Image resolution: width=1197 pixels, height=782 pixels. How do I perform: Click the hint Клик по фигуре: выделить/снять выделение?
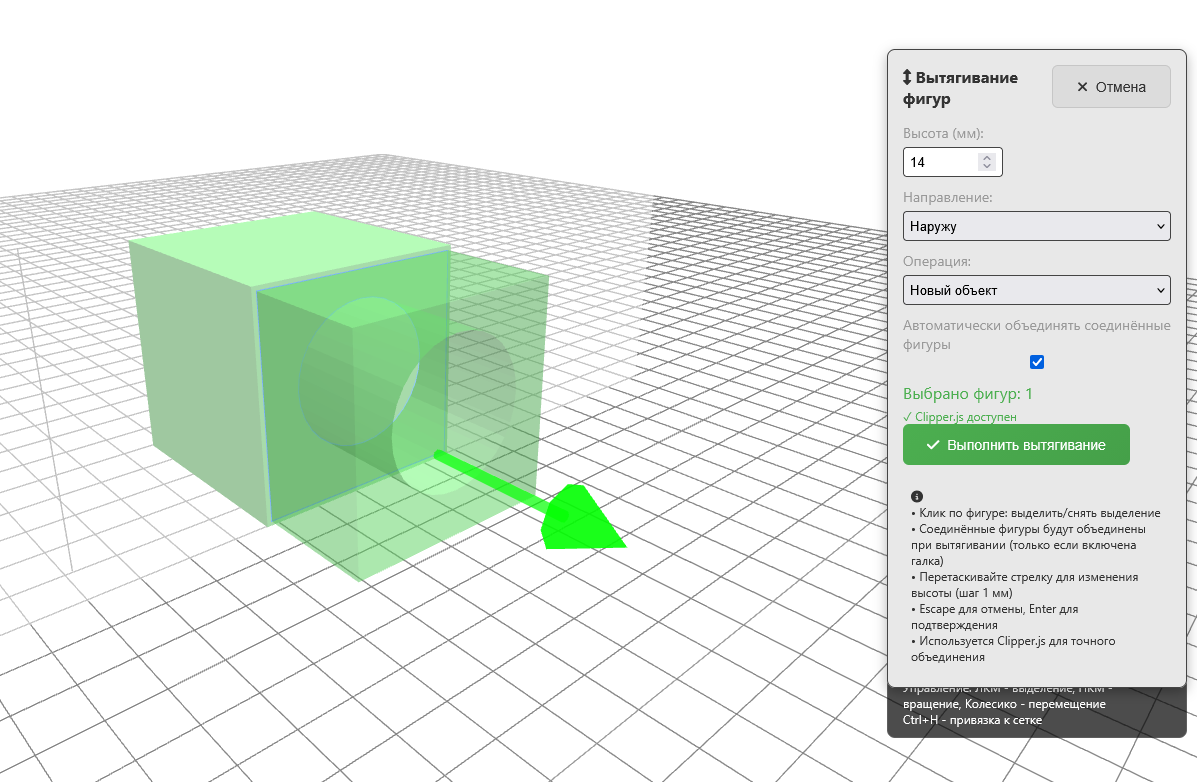point(1036,513)
